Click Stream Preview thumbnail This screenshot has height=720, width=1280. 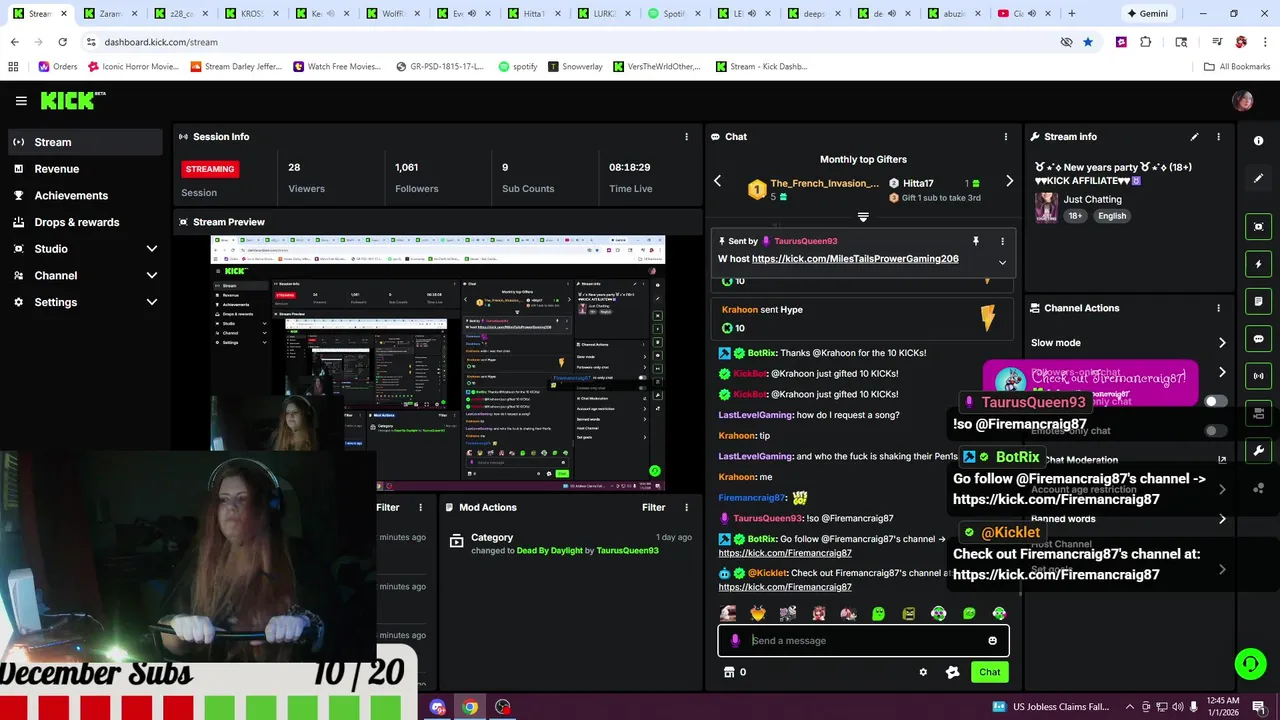click(437, 363)
